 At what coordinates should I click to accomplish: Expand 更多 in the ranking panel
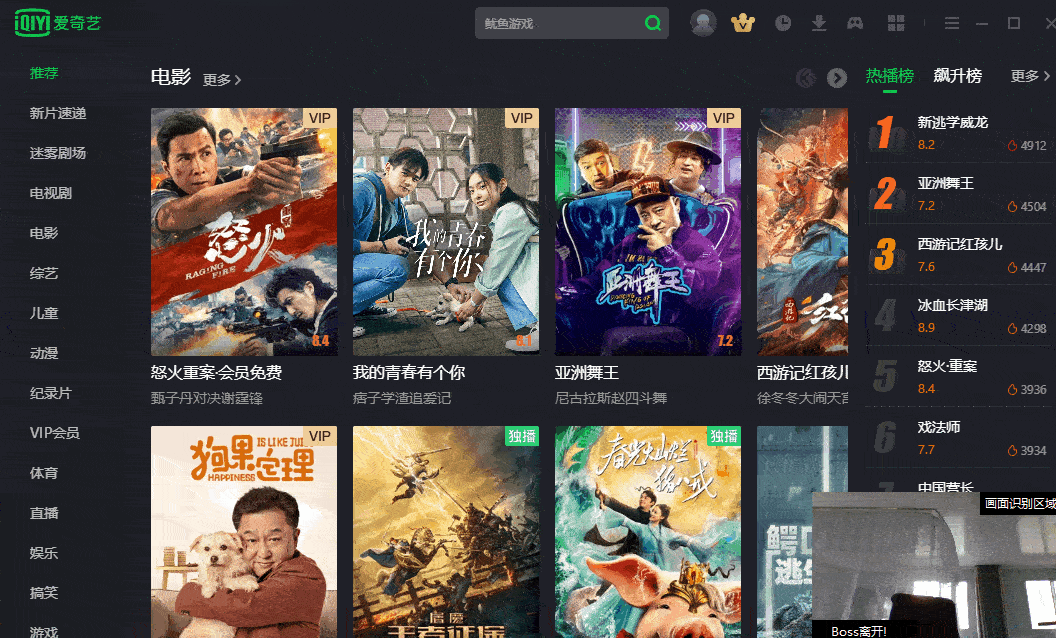pos(1030,76)
